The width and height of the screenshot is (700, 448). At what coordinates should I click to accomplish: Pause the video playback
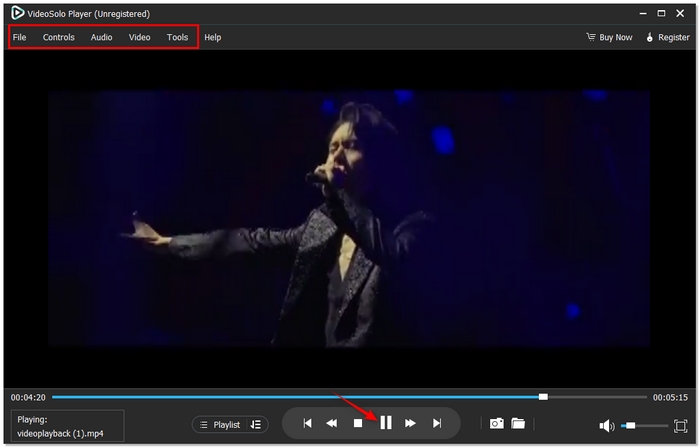[385, 423]
